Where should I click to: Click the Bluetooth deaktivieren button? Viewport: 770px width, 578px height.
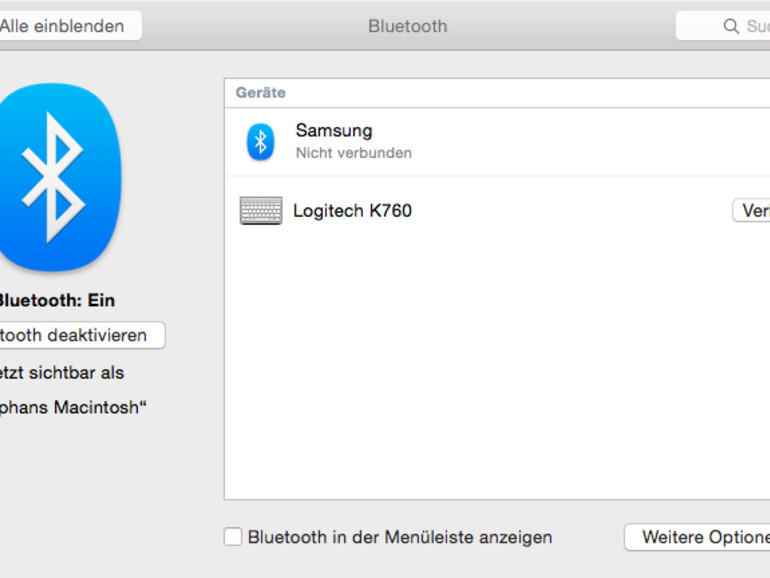(x=82, y=335)
